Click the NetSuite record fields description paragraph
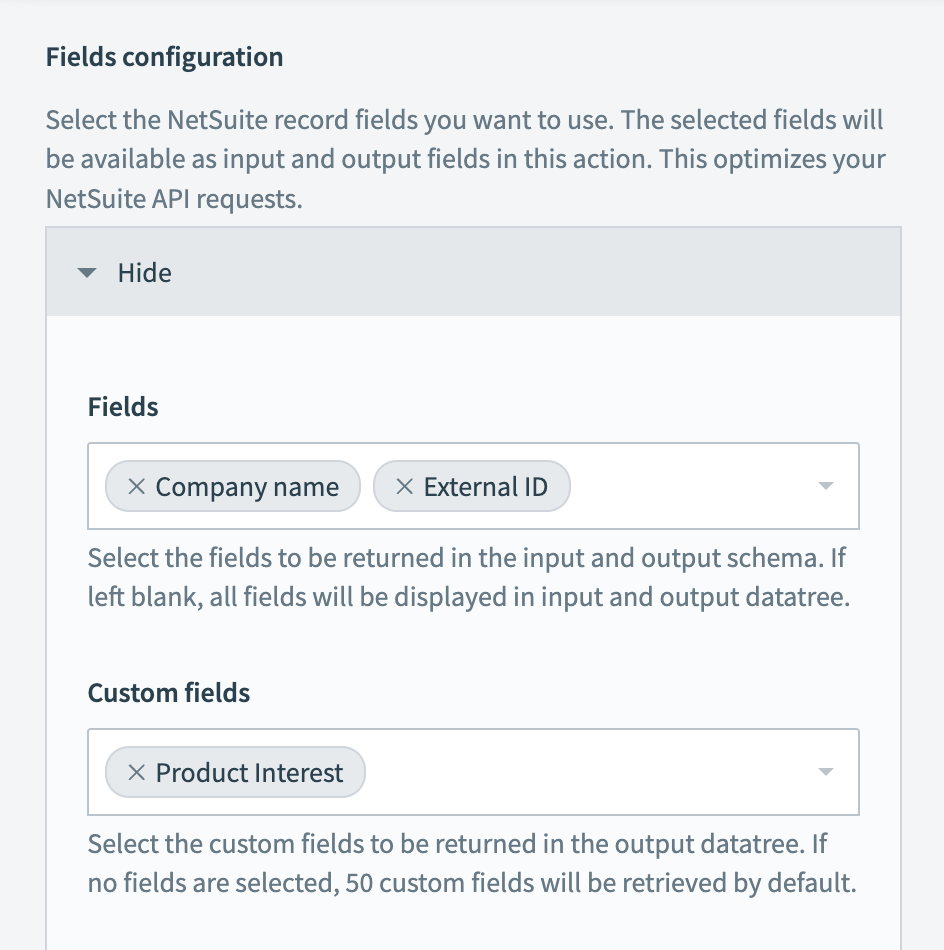 [x=464, y=160]
